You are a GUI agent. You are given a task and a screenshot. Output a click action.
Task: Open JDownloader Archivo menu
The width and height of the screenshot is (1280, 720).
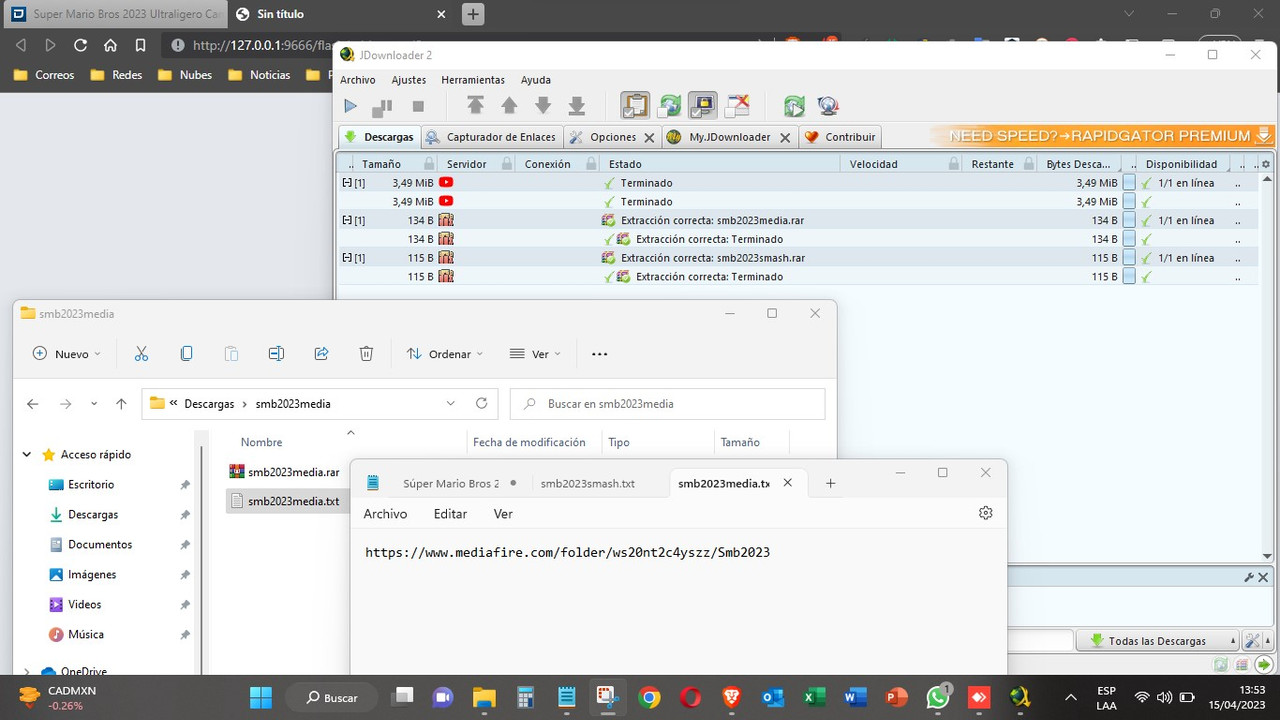[x=357, y=80]
